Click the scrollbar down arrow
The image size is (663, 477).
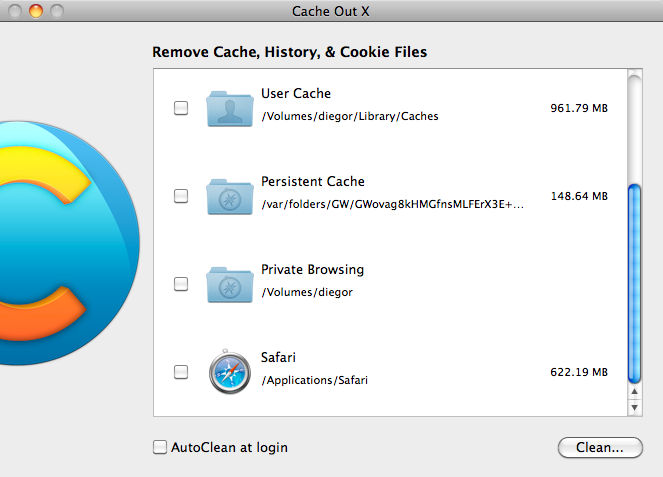point(634,408)
